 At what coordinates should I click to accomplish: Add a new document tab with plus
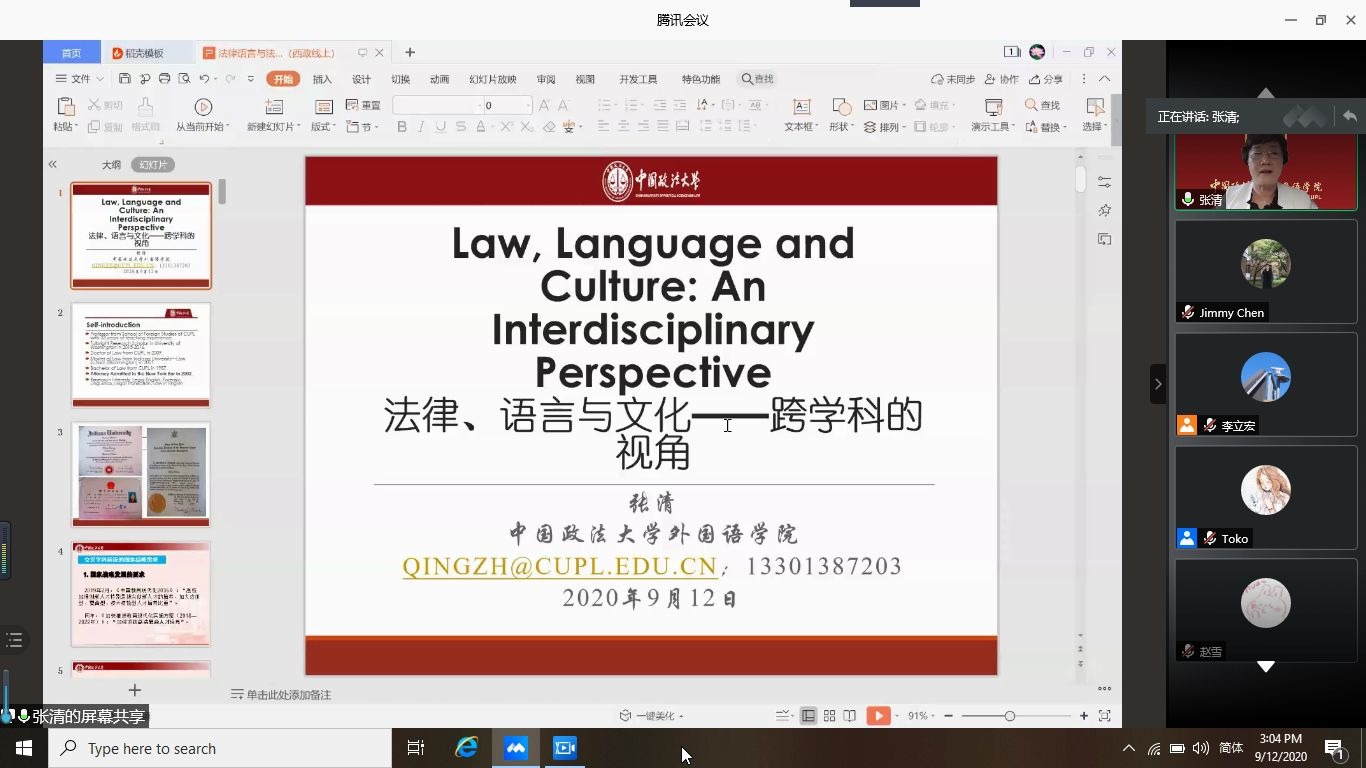point(410,52)
